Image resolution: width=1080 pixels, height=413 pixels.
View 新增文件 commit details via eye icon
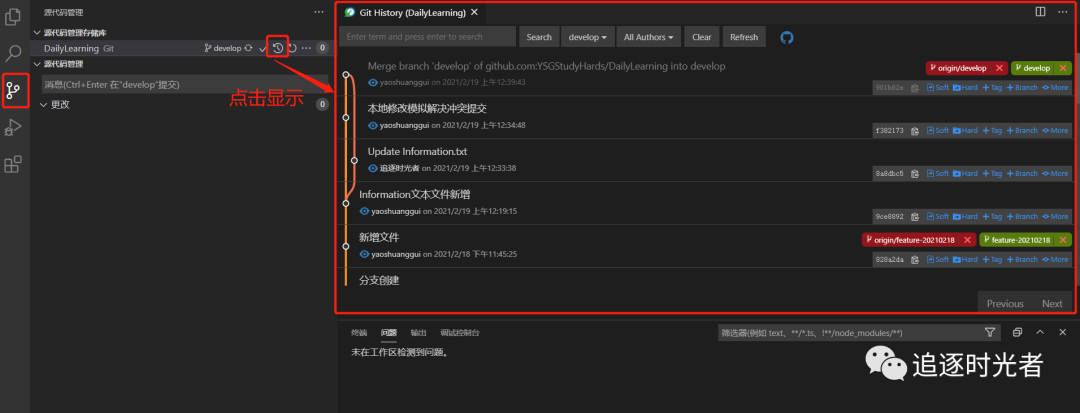364,254
